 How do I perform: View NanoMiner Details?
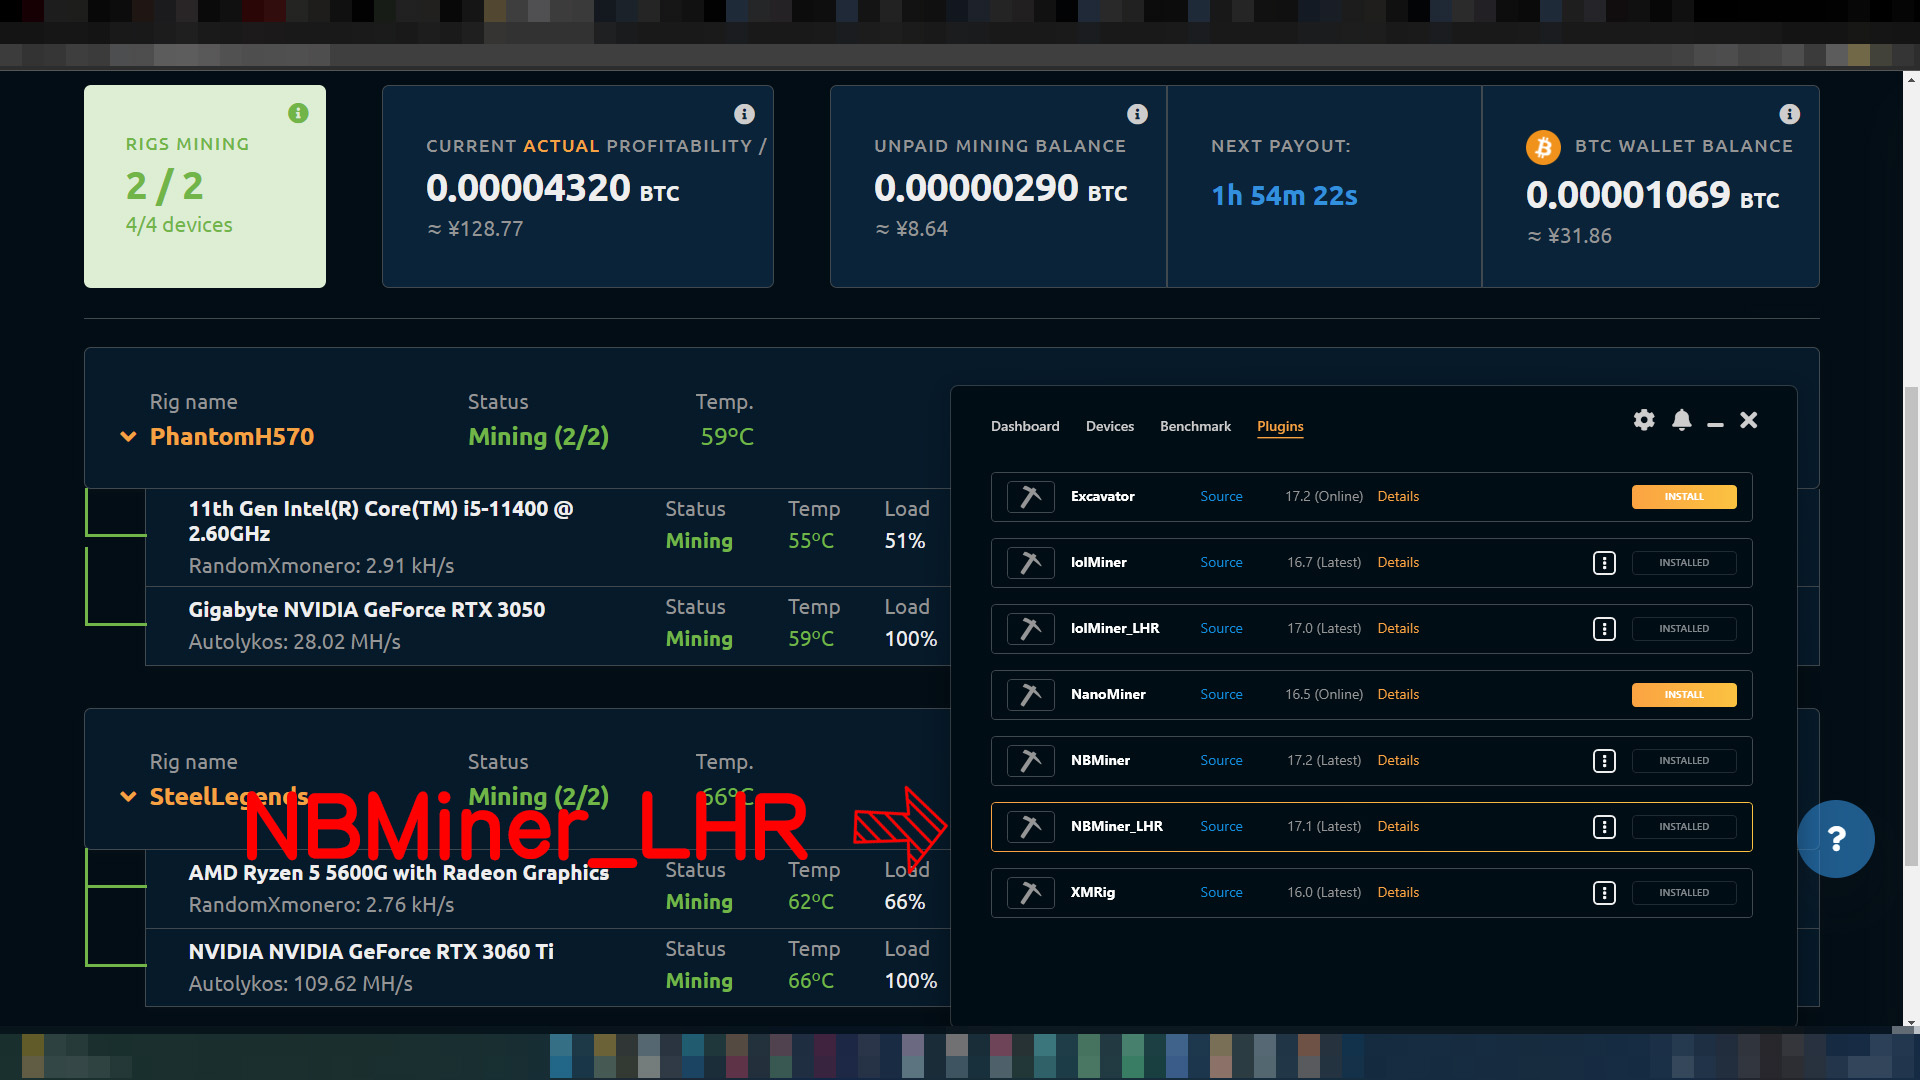[1398, 695]
